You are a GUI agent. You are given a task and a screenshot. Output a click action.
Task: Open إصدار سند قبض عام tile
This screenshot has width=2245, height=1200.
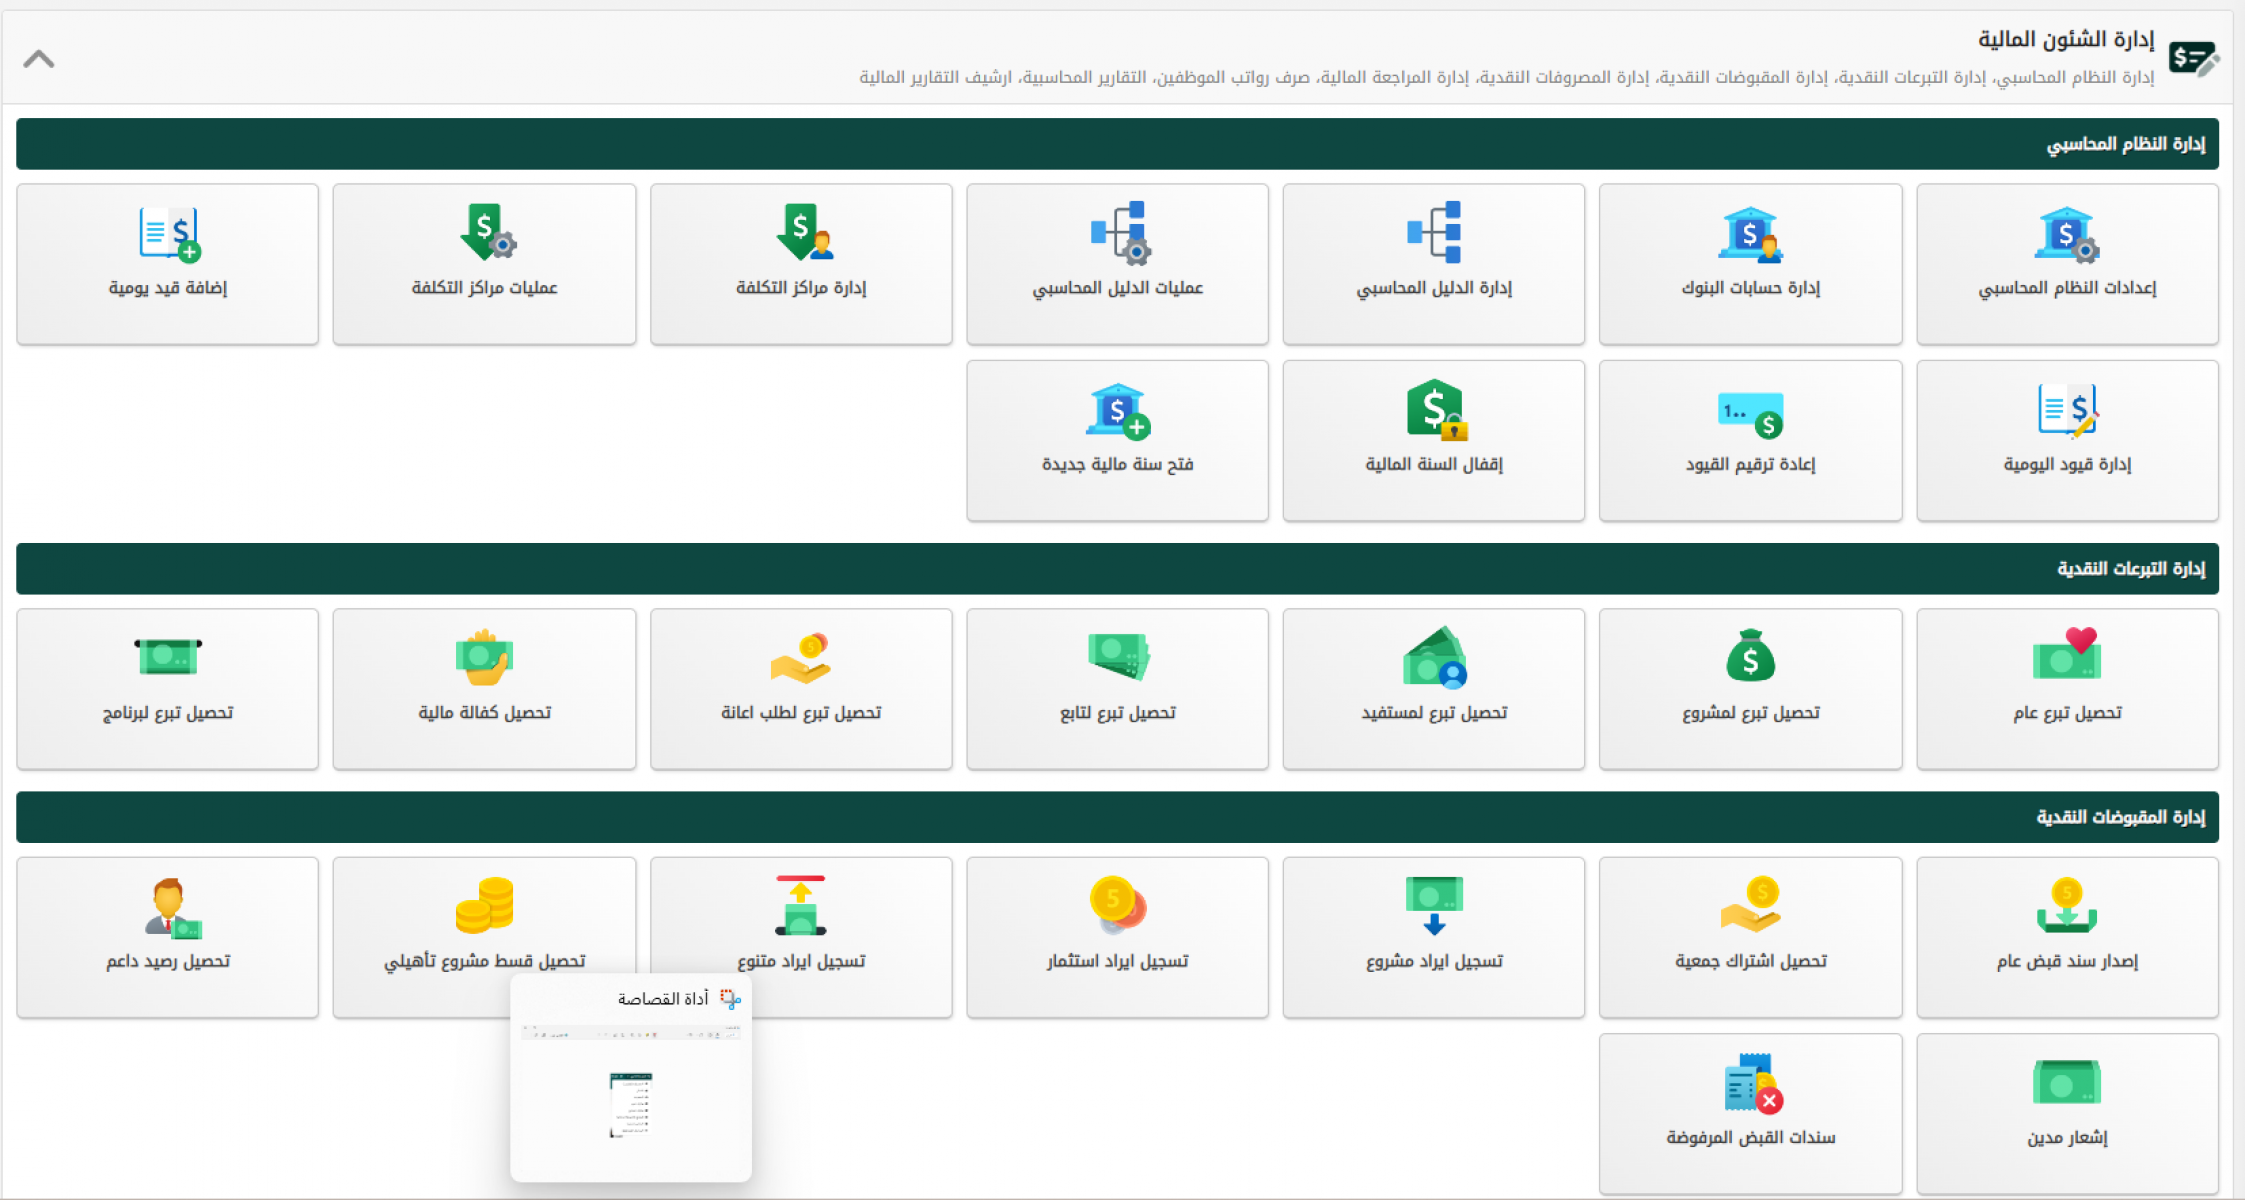(x=2067, y=937)
